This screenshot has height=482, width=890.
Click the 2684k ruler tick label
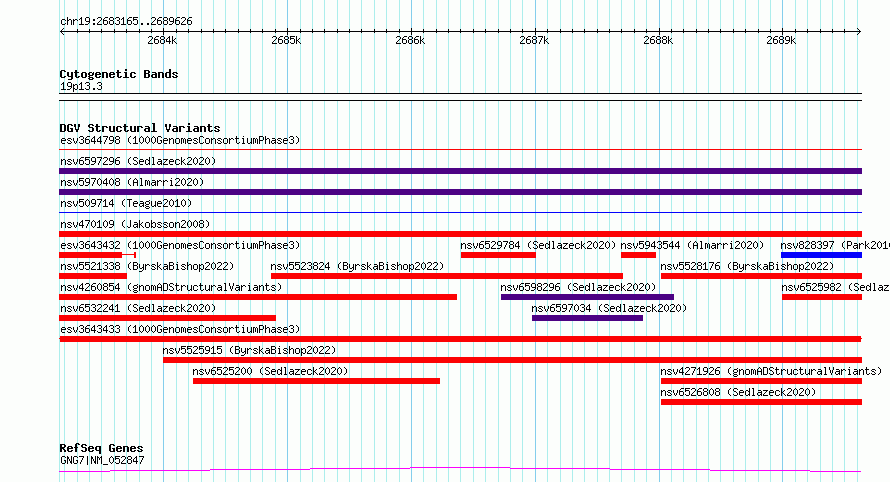click(162, 40)
